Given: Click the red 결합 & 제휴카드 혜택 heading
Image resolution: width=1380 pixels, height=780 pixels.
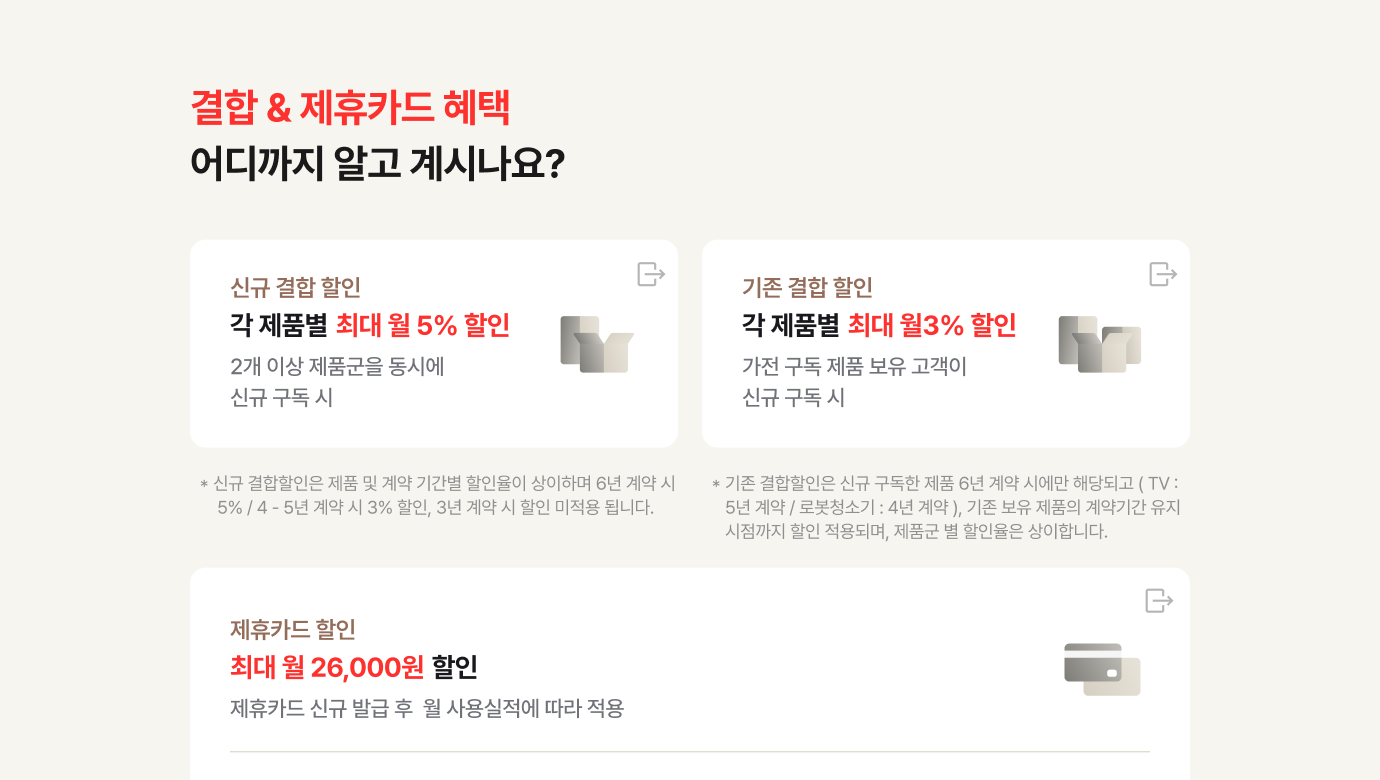Looking at the screenshot, I should [x=350, y=108].
